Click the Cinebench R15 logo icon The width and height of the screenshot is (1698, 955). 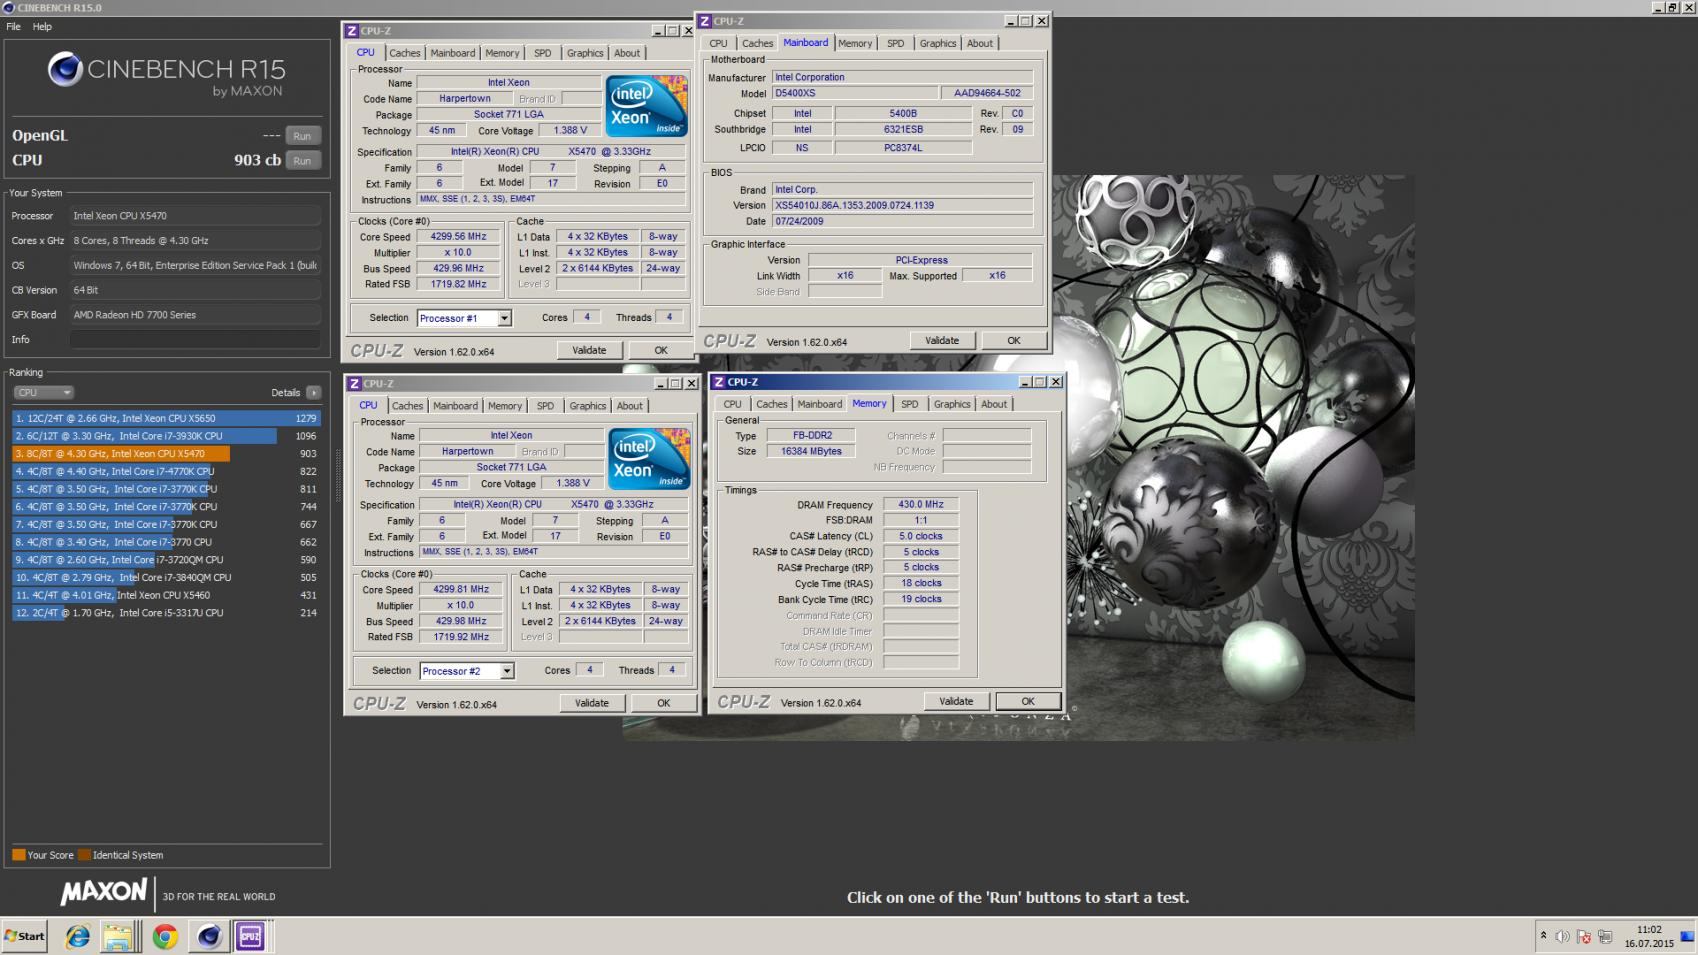pos(66,69)
